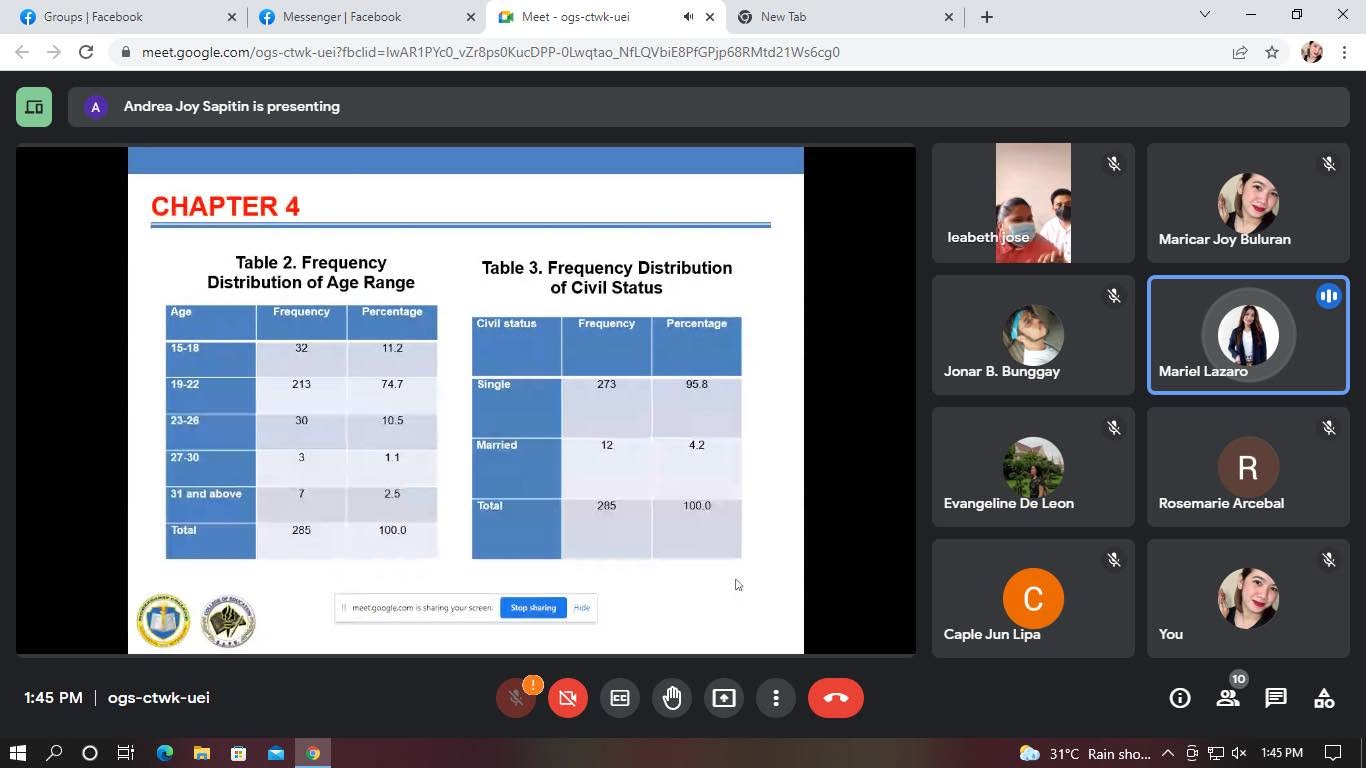The width and height of the screenshot is (1366, 768).
Task: Turn on the camera in Meet
Action: (x=568, y=698)
